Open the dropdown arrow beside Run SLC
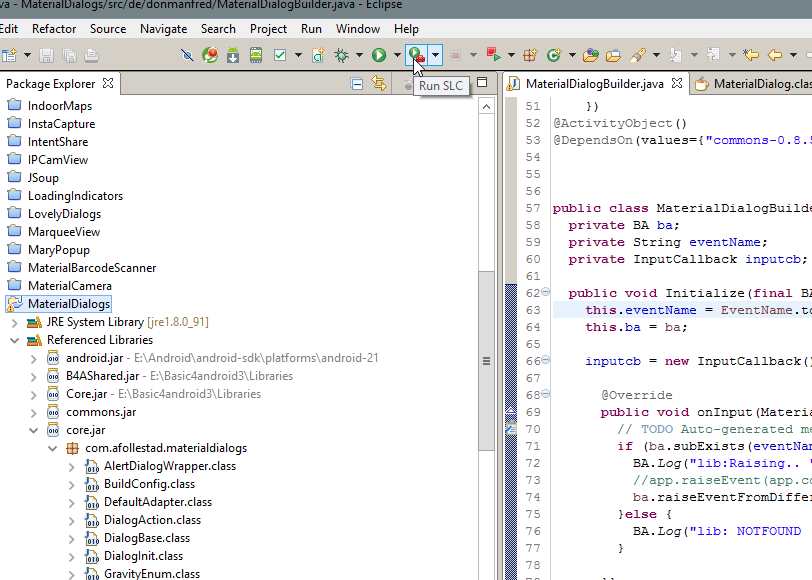Image resolution: width=812 pixels, height=580 pixels. pos(435,55)
